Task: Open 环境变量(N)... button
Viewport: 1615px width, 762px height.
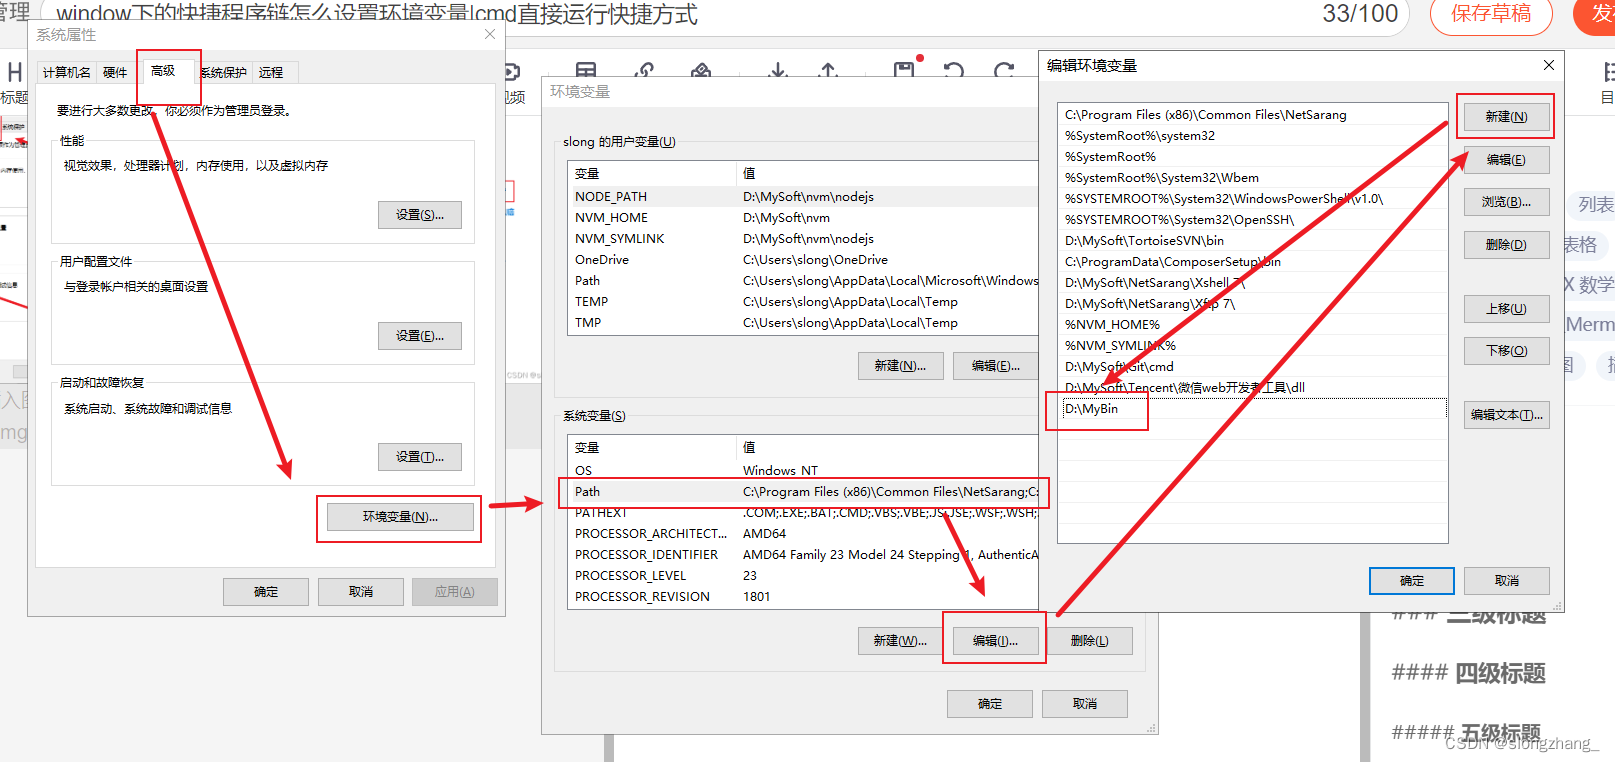Action: [400, 517]
